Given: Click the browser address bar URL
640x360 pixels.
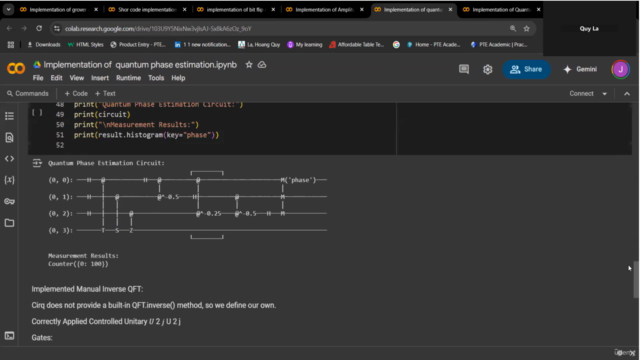Looking at the screenshot, I should [158, 29].
